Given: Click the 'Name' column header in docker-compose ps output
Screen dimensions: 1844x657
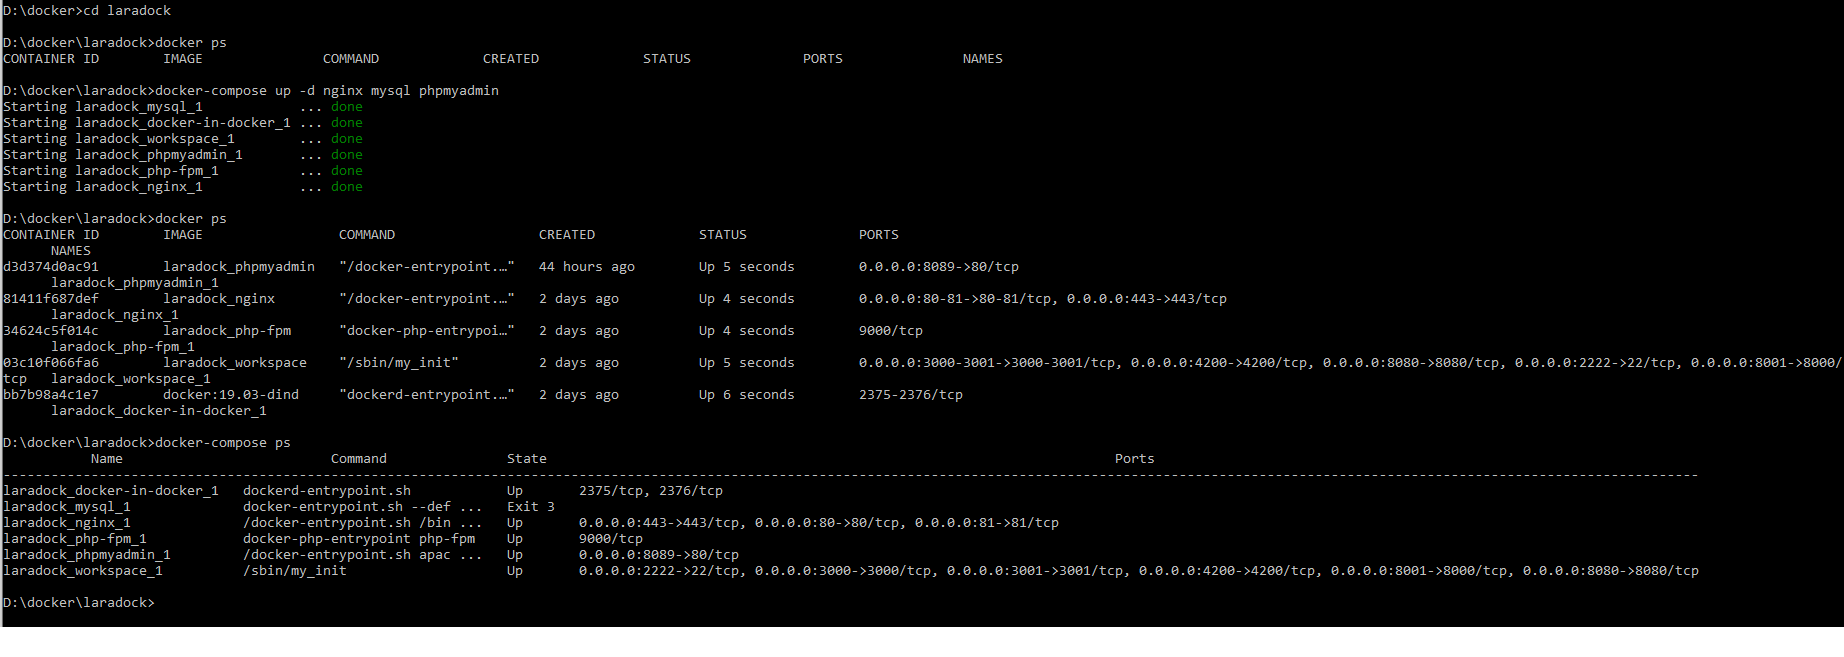Looking at the screenshot, I should 107,459.
